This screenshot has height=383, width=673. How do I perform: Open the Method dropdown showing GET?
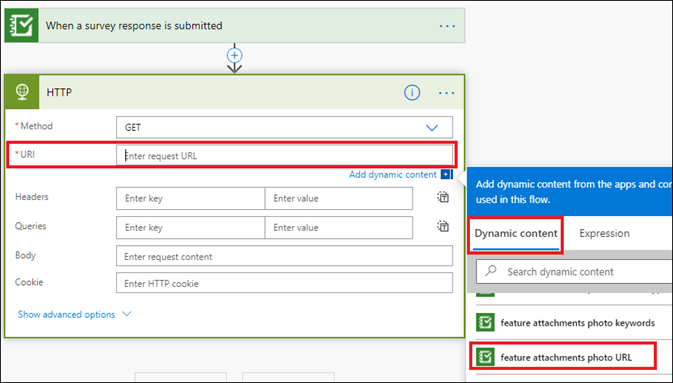(284, 128)
